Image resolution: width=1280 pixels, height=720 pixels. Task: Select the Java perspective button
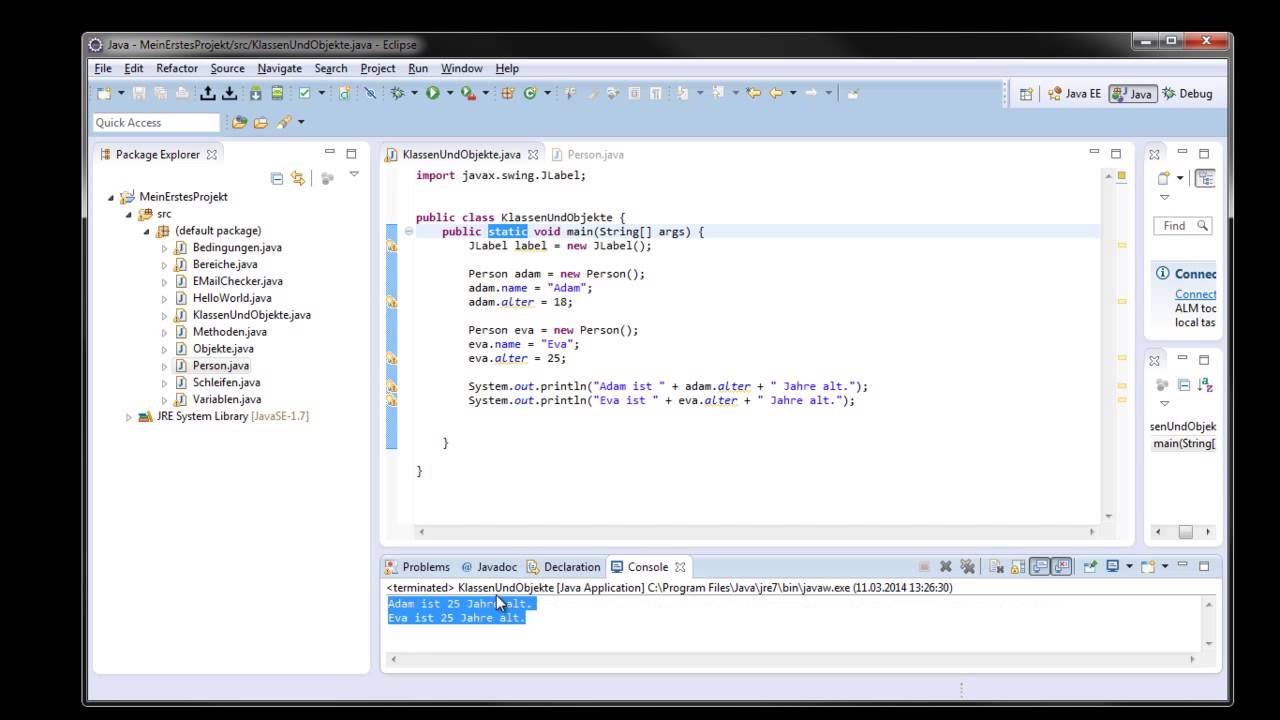[x=1131, y=94]
